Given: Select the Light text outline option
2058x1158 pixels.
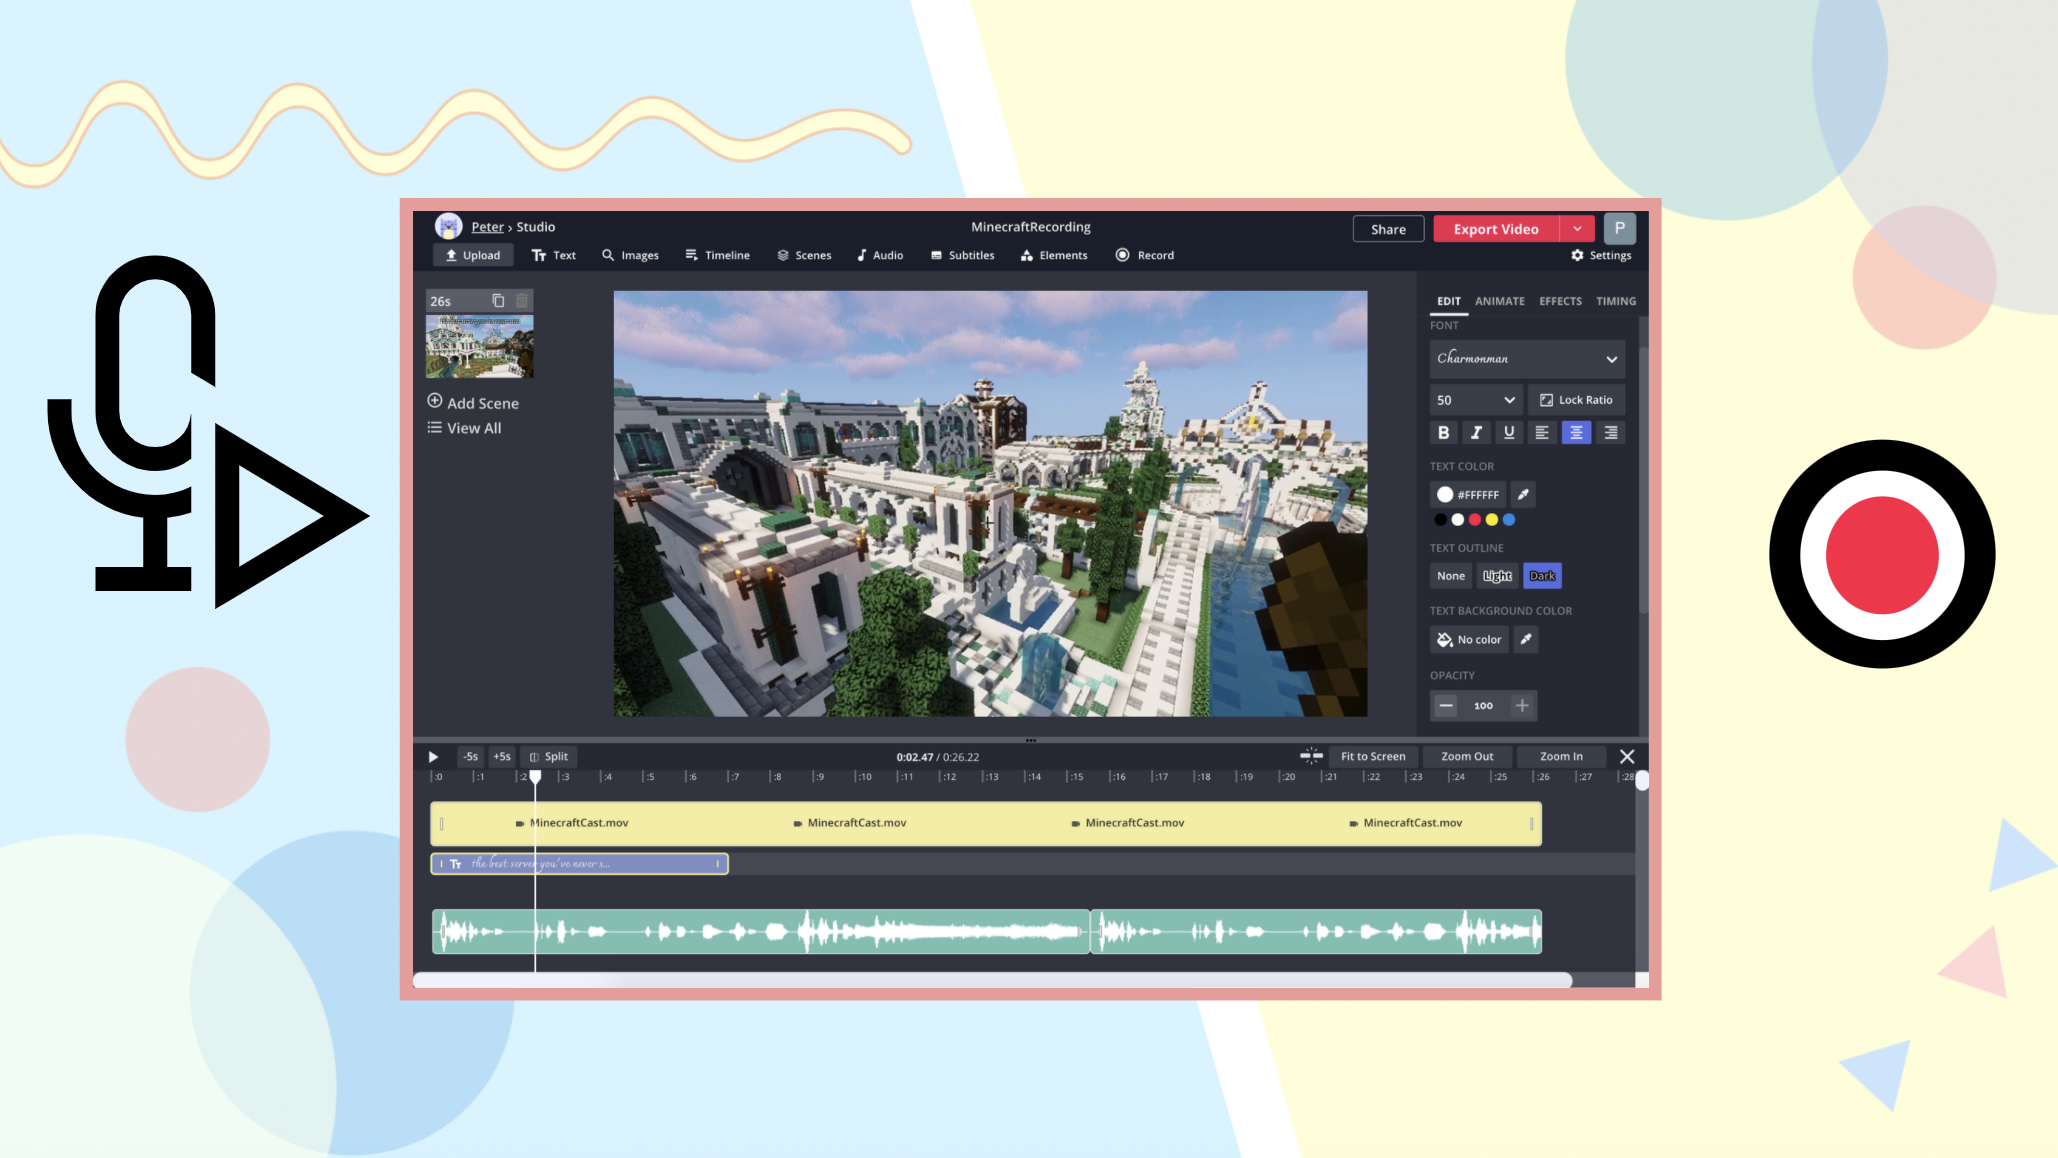Looking at the screenshot, I should click(x=1497, y=576).
